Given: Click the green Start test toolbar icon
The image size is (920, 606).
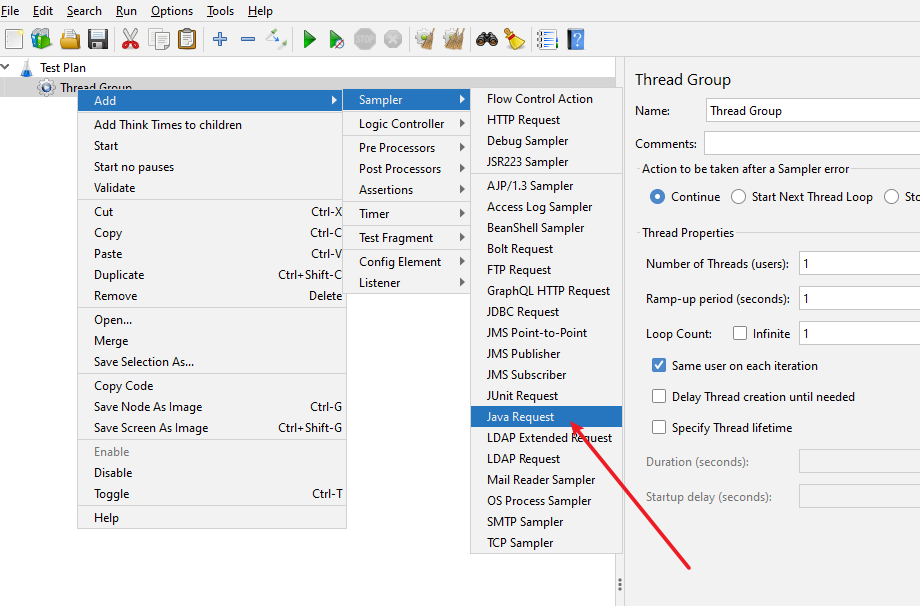Looking at the screenshot, I should coord(309,39).
